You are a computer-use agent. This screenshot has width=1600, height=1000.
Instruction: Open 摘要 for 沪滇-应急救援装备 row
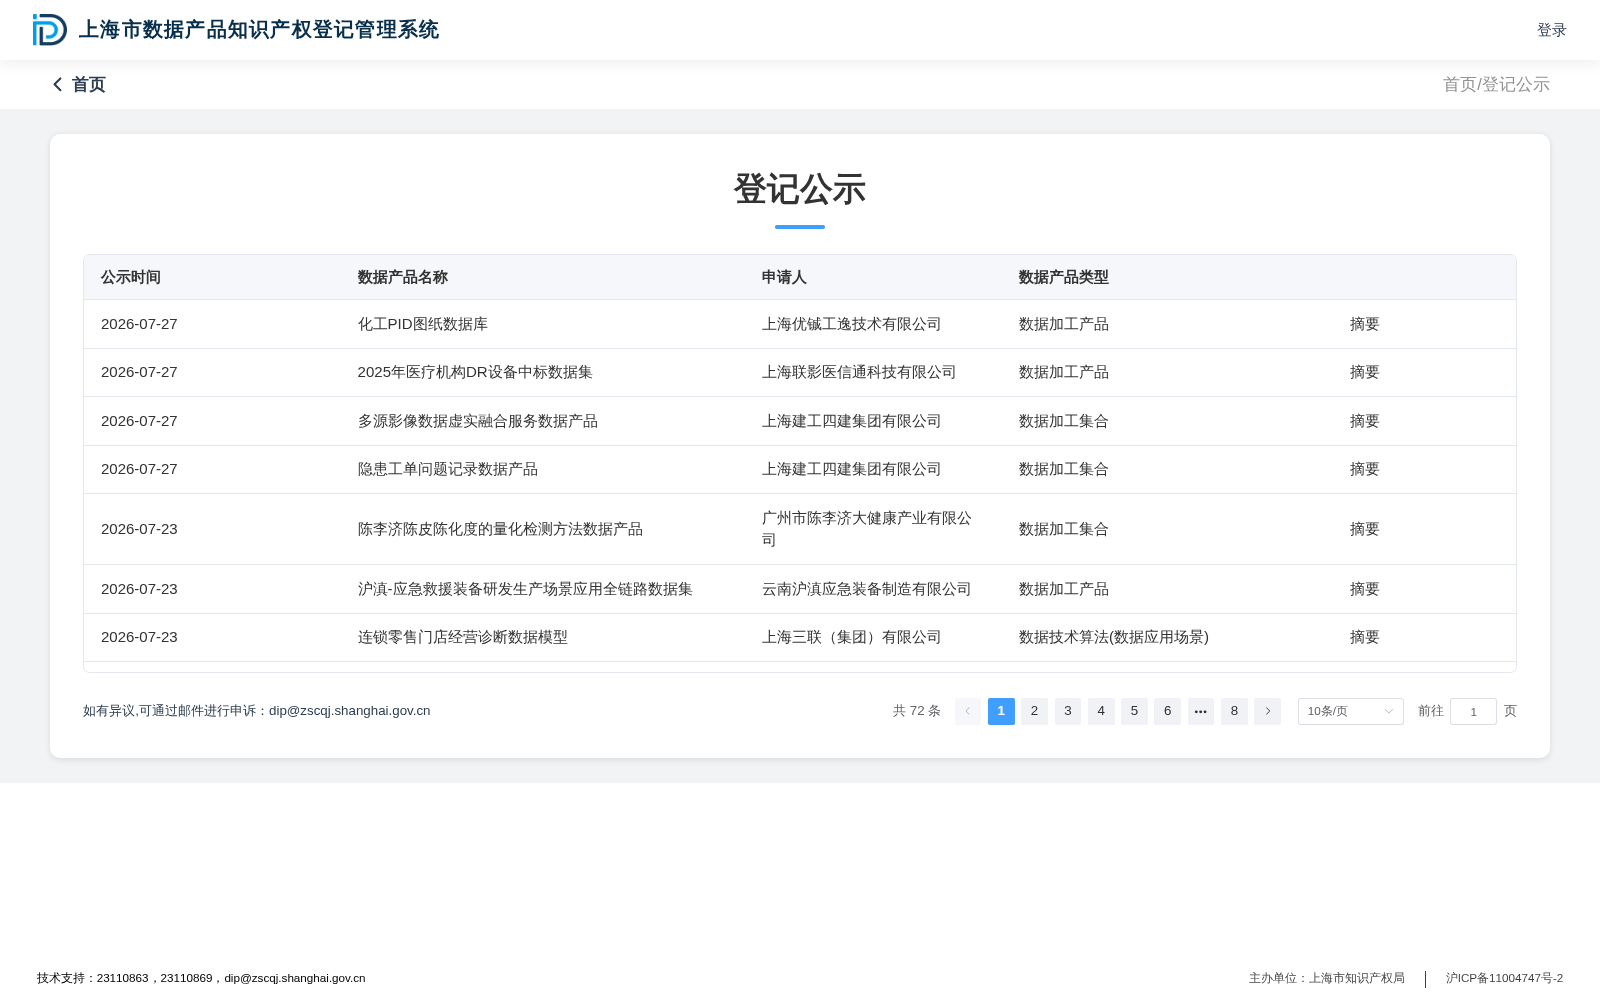(x=1365, y=589)
